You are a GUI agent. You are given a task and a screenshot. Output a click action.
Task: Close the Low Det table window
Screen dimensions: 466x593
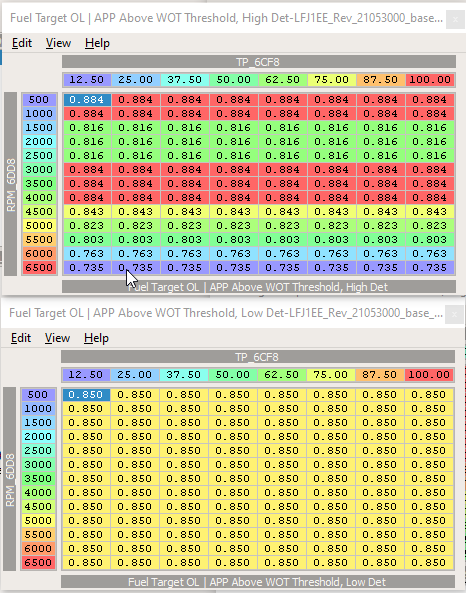(454, 314)
